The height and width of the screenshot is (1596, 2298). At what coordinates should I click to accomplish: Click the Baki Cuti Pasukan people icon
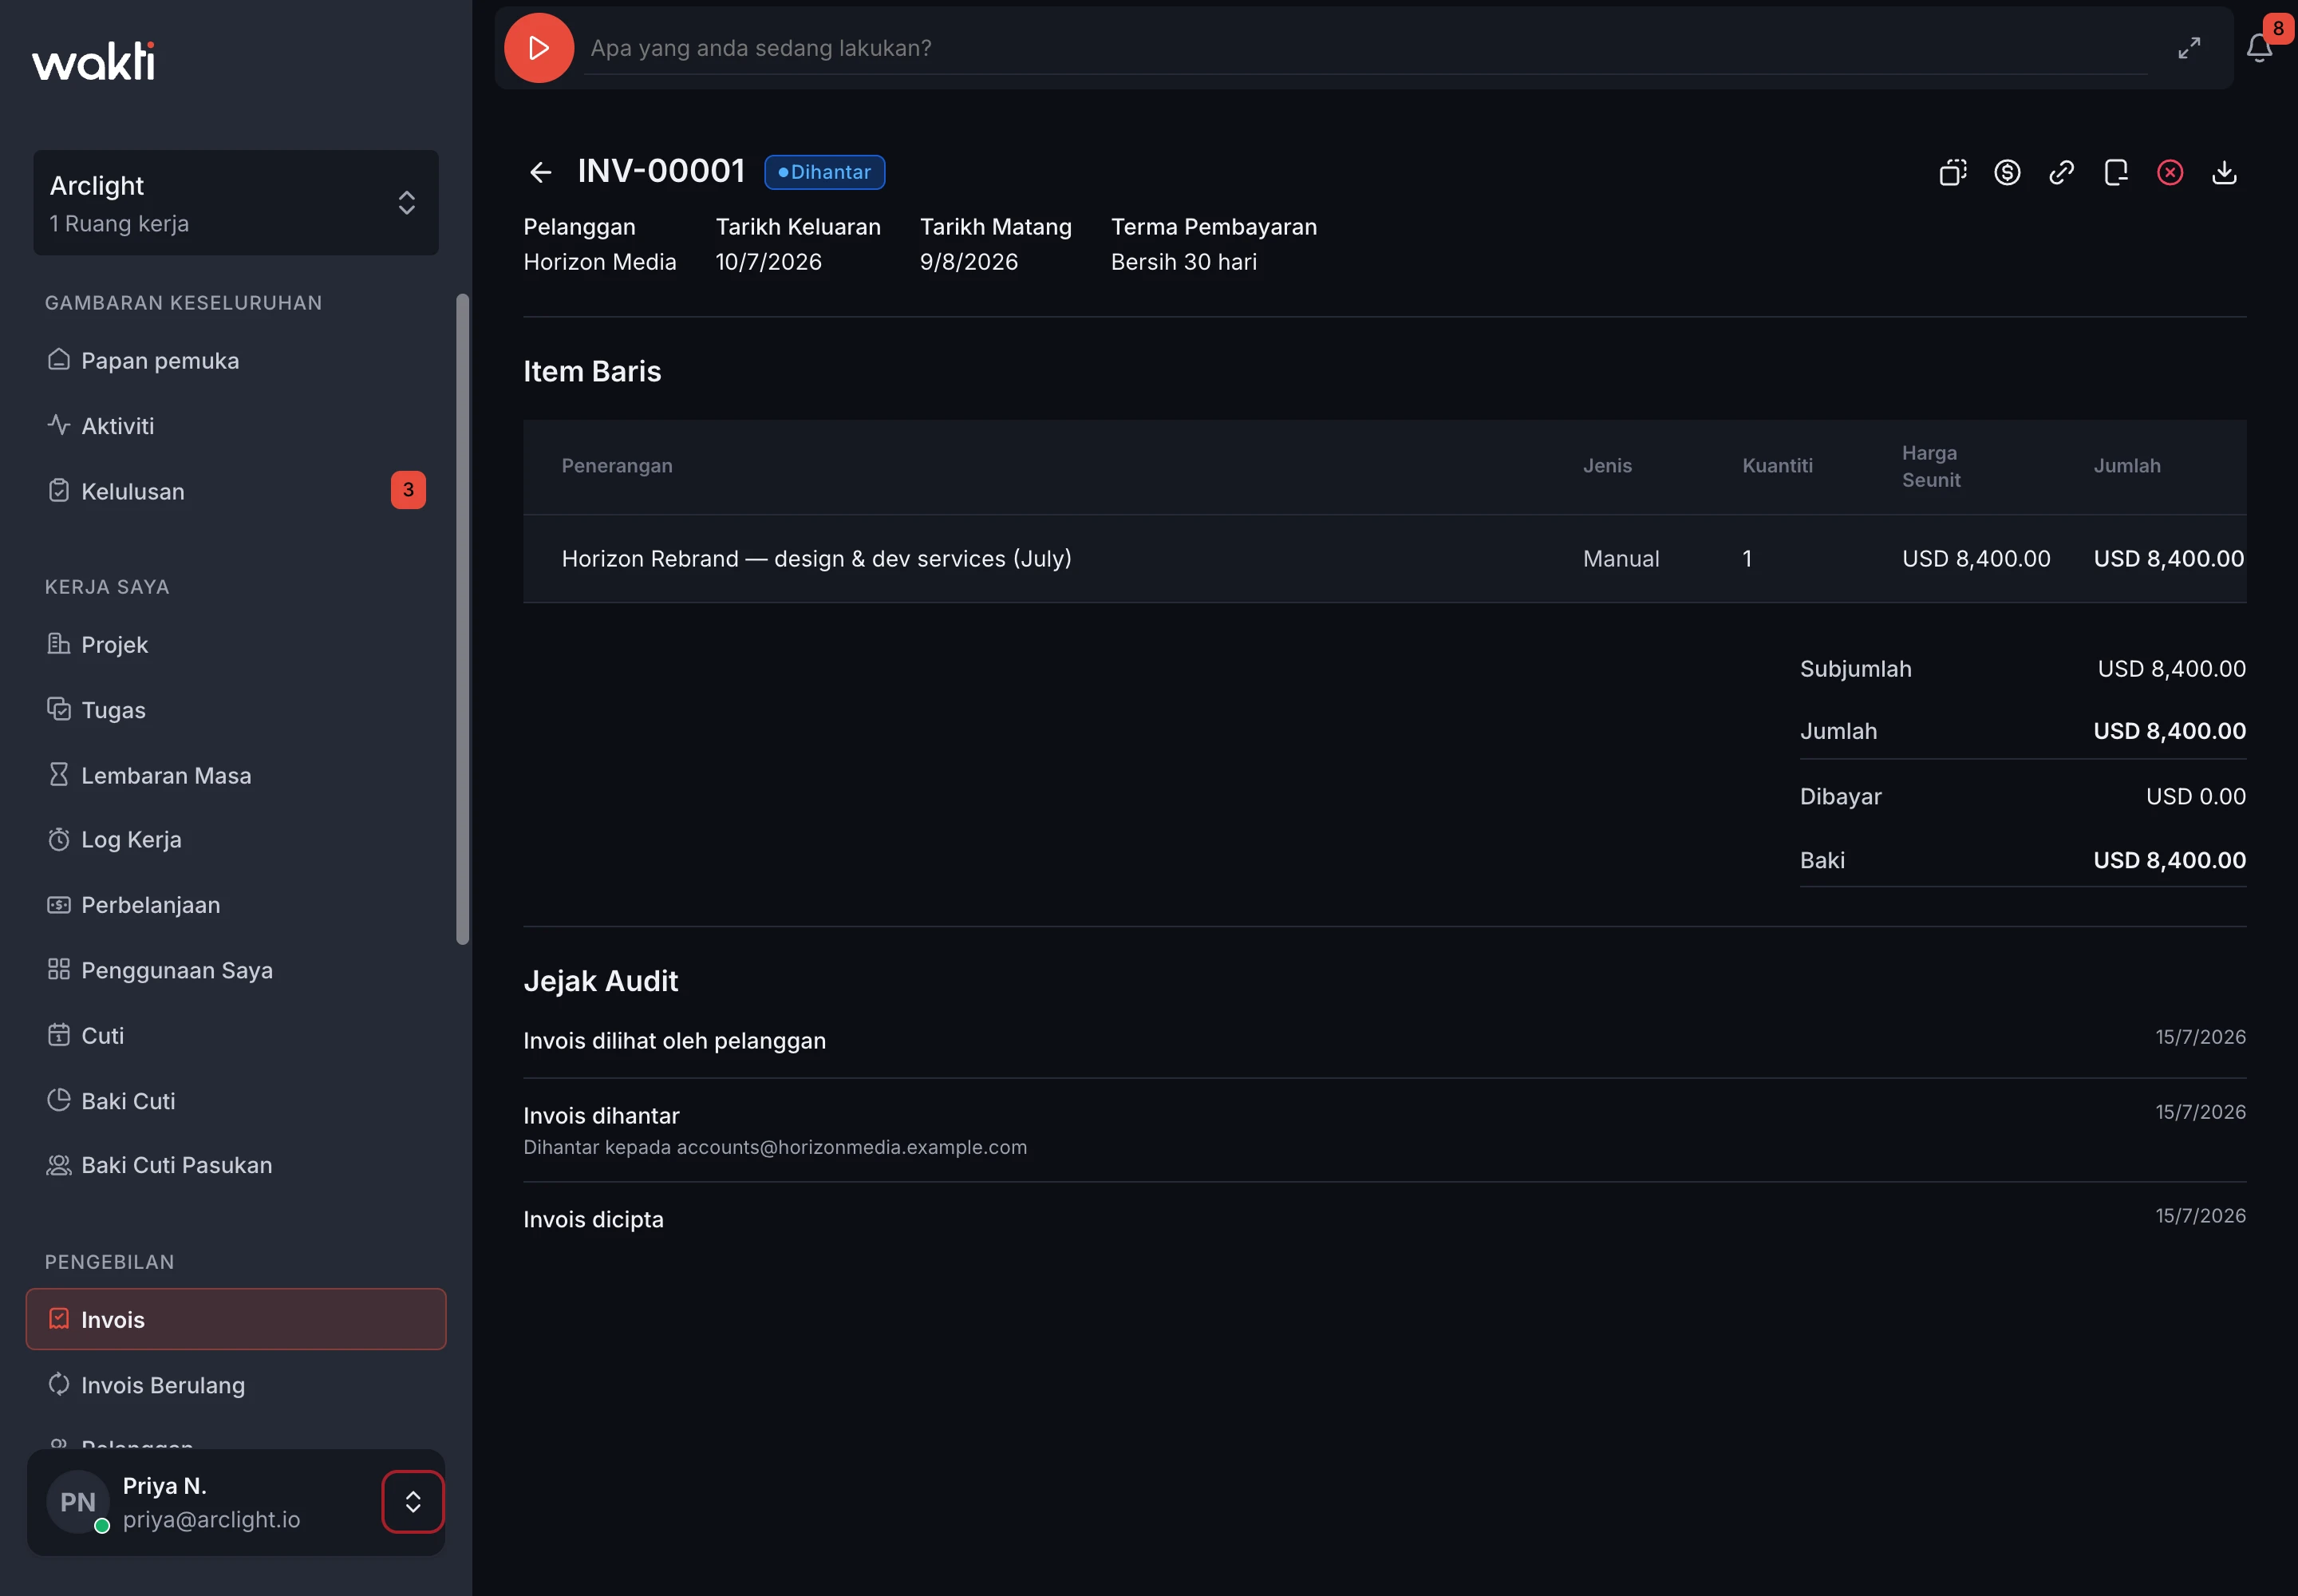59,1165
